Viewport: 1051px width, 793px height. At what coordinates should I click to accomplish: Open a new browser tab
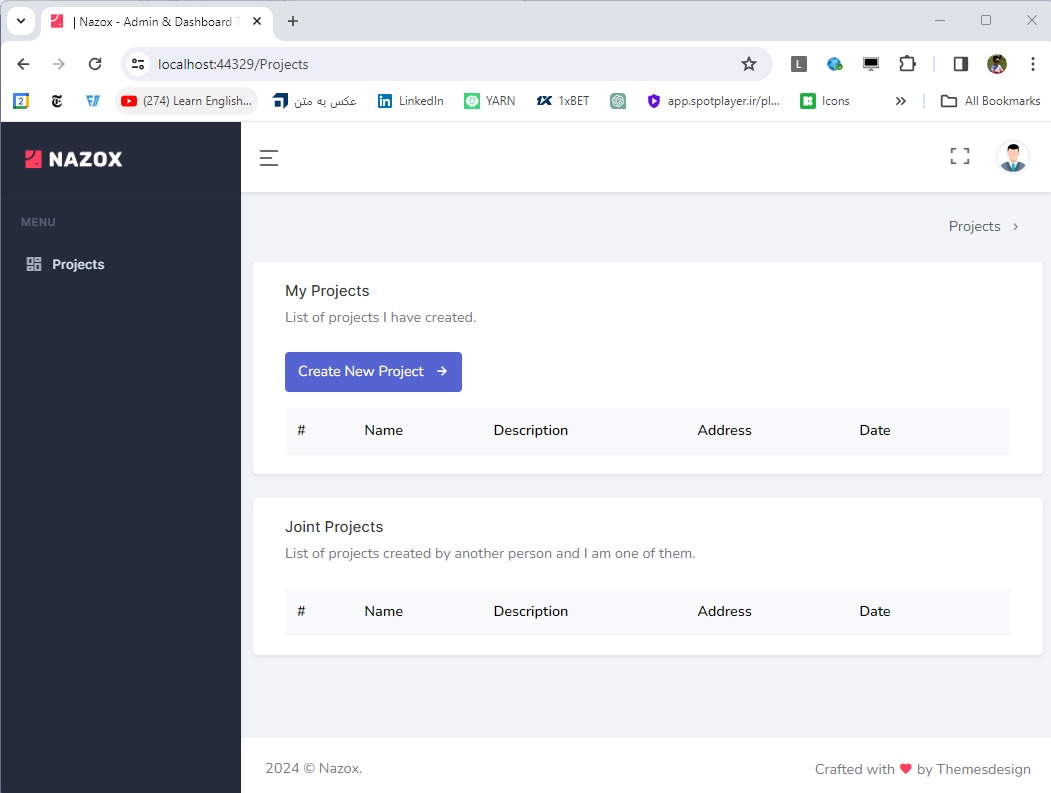tap(293, 21)
